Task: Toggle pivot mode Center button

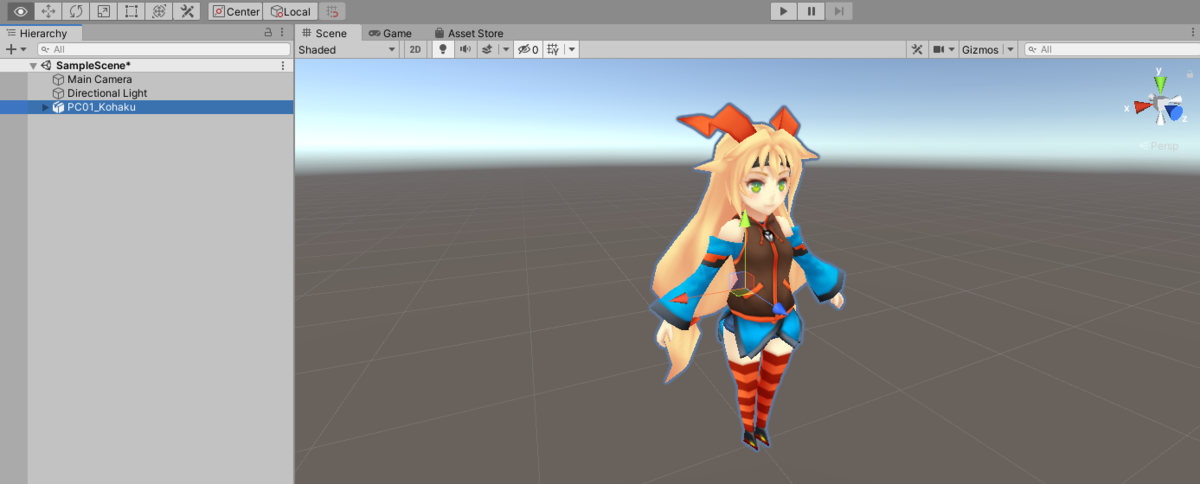Action: [x=236, y=12]
